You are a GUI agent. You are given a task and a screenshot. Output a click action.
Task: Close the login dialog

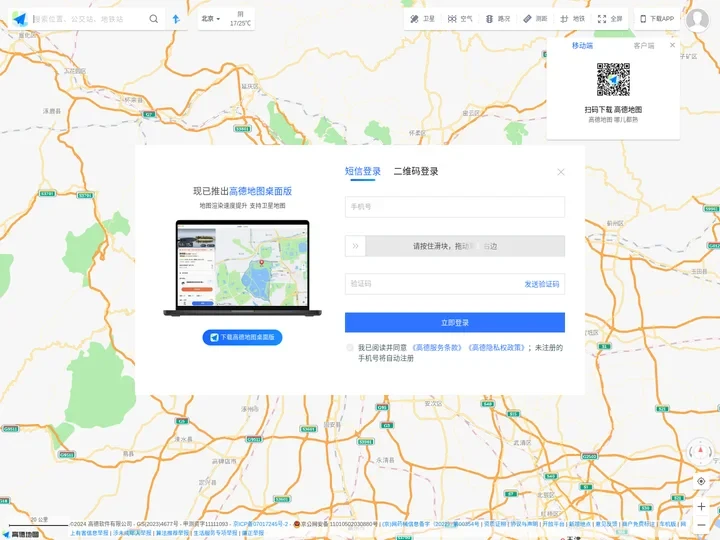pyautogui.click(x=561, y=172)
